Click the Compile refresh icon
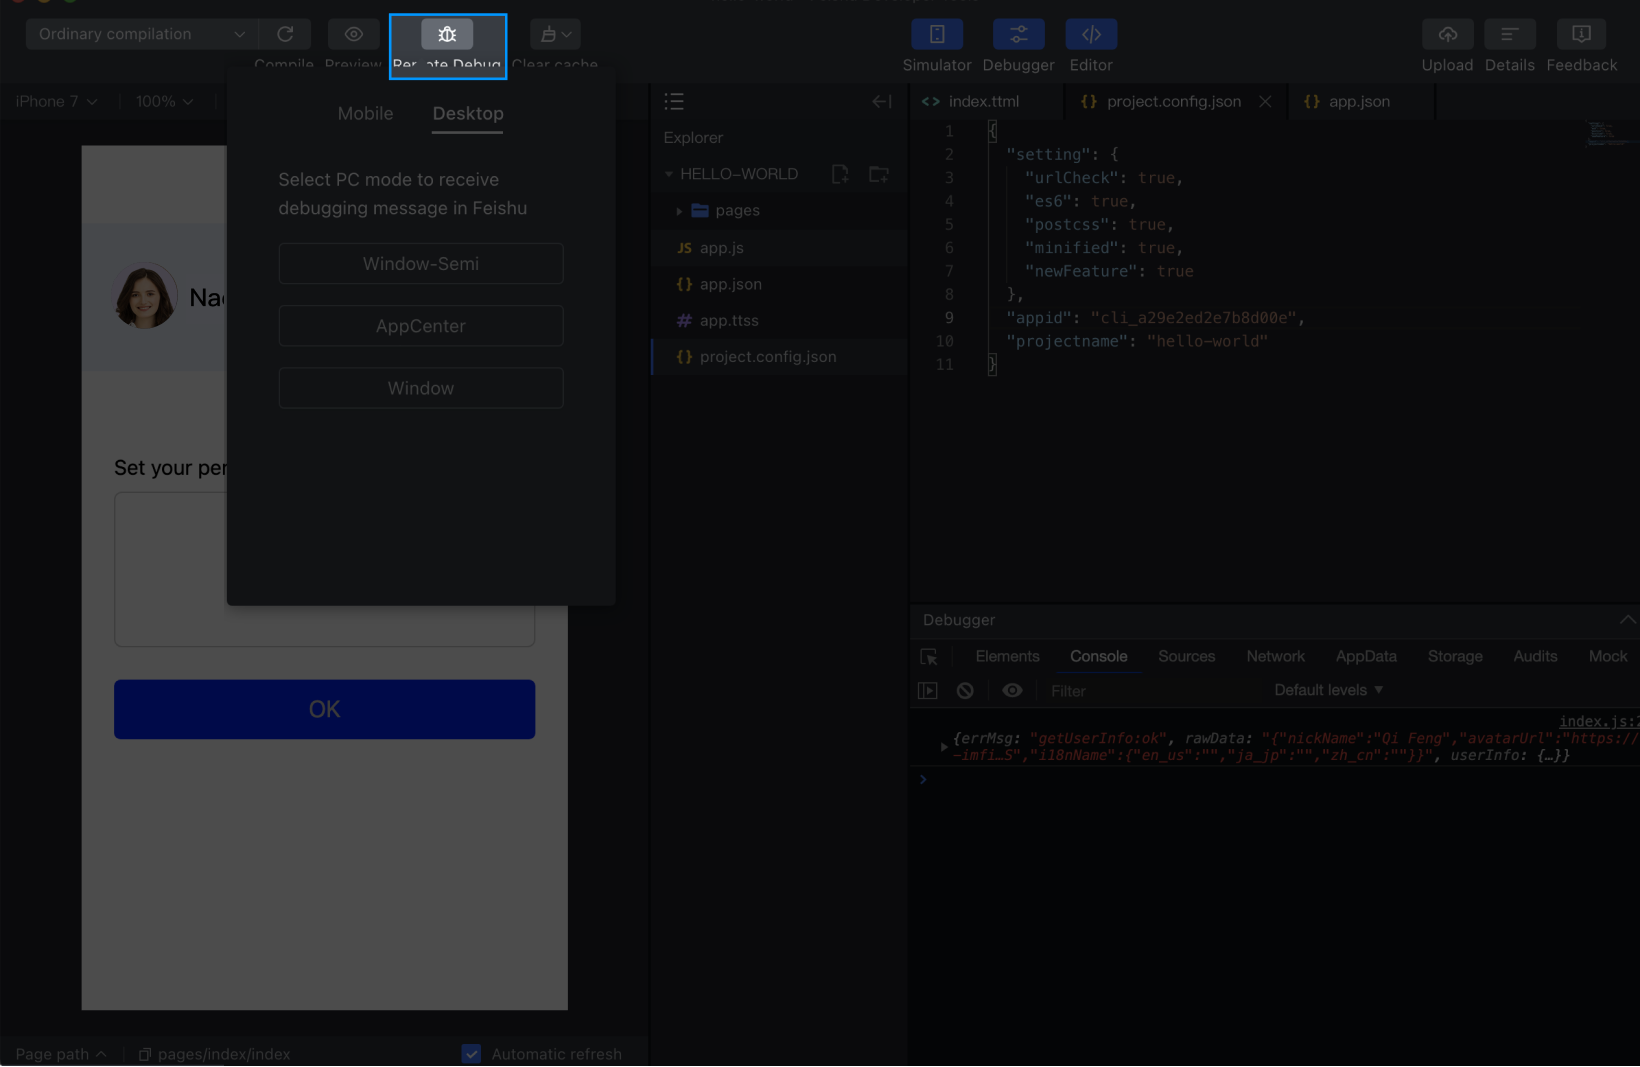1640x1067 pixels. coord(285,34)
